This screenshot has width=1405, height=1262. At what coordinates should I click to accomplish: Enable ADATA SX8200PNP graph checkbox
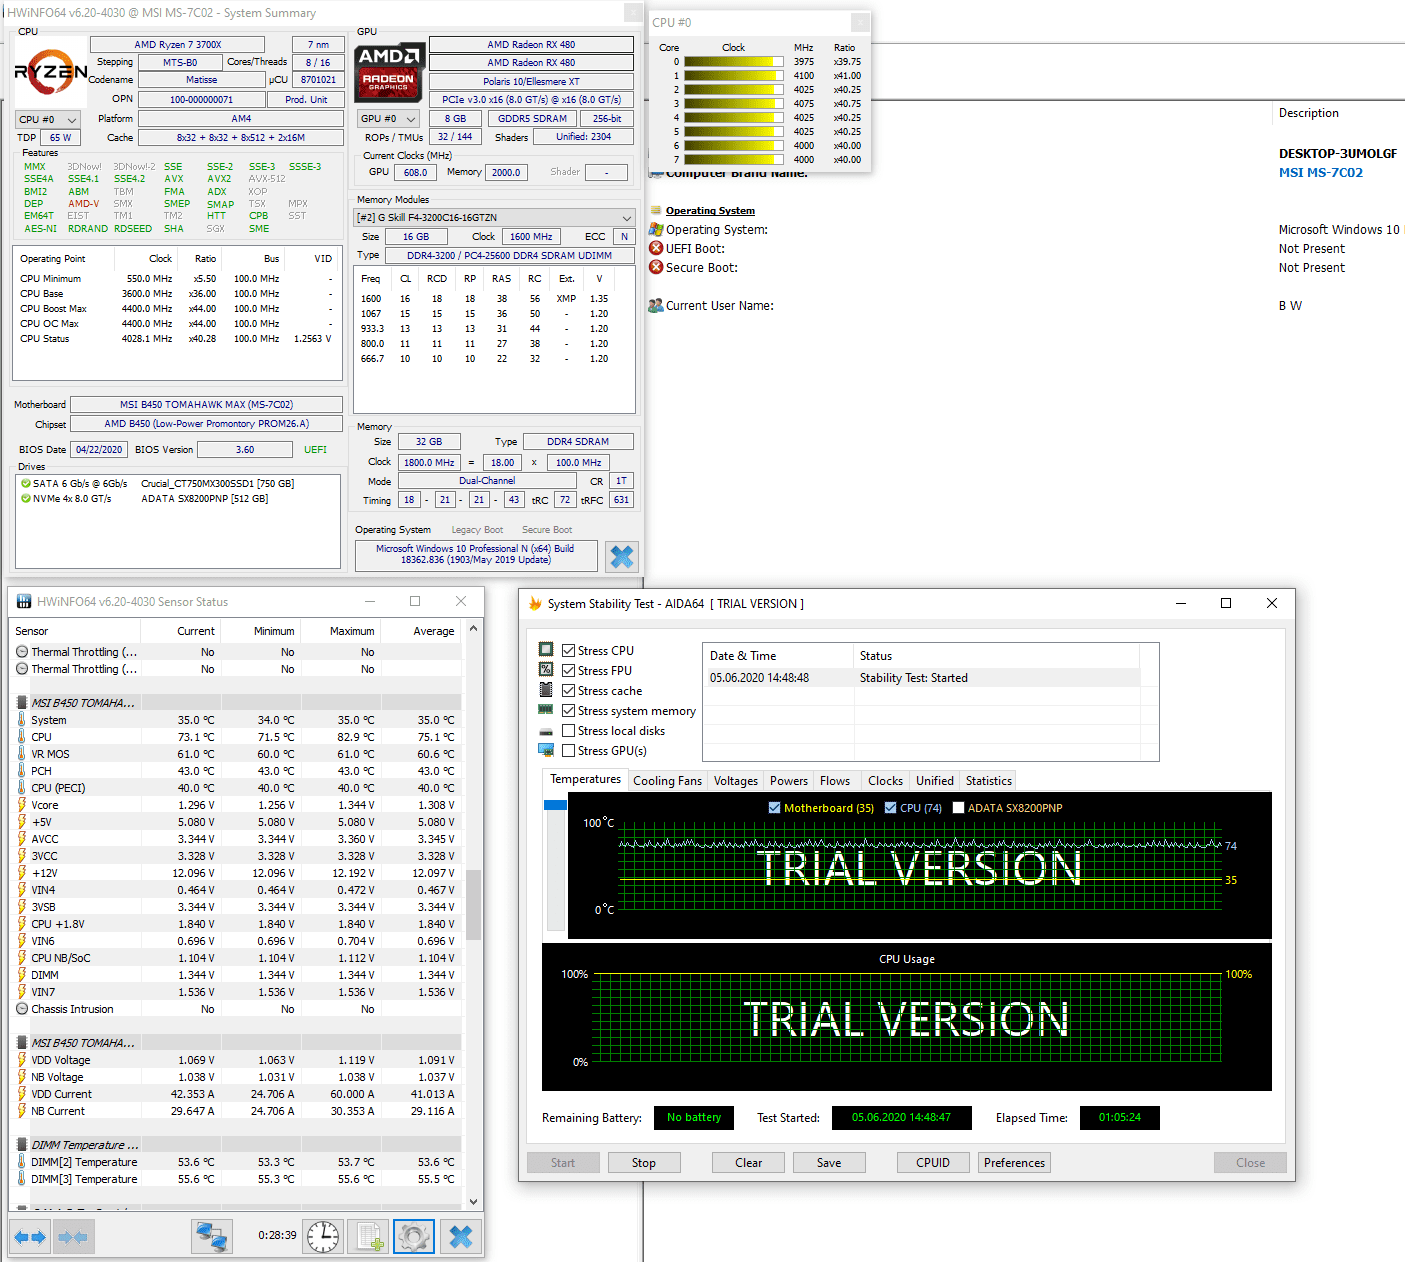tap(958, 807)
